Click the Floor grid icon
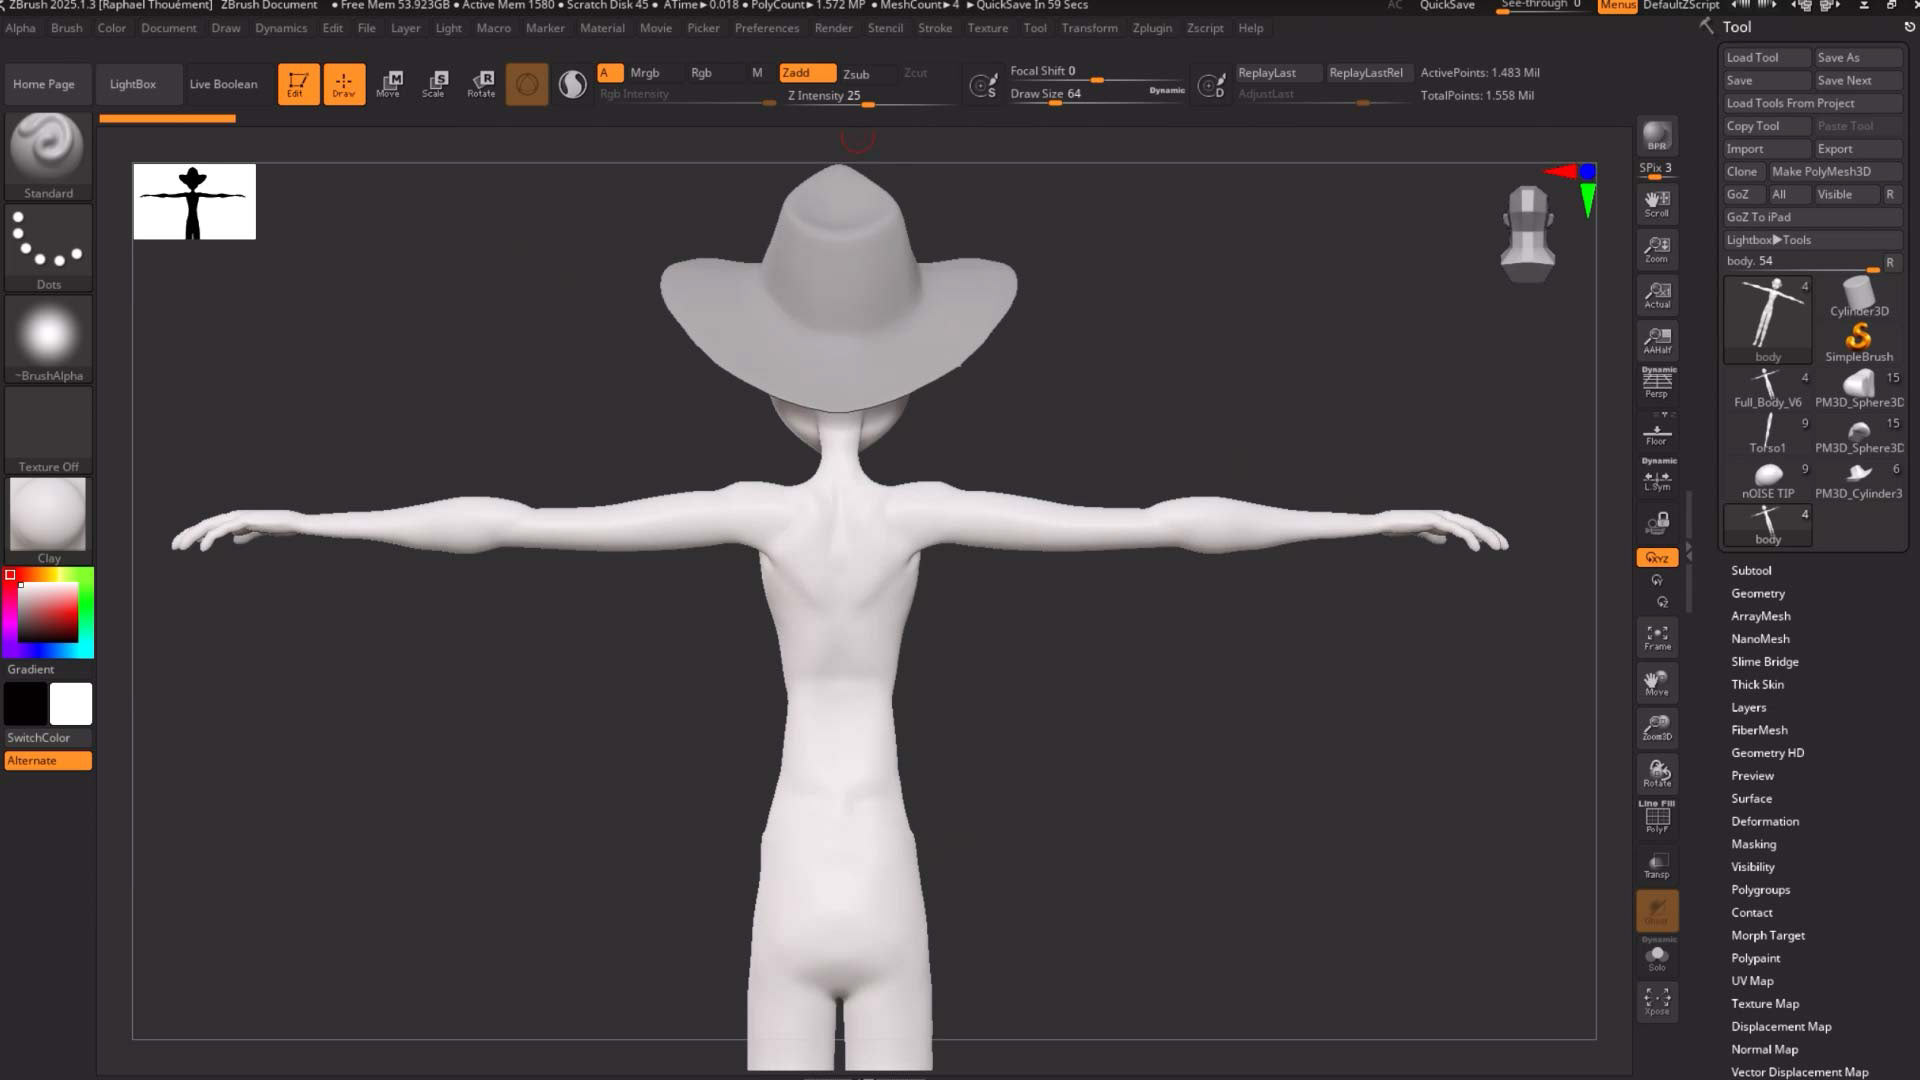Viewport: 1920px width, 1080px height. click(1657, 435)
